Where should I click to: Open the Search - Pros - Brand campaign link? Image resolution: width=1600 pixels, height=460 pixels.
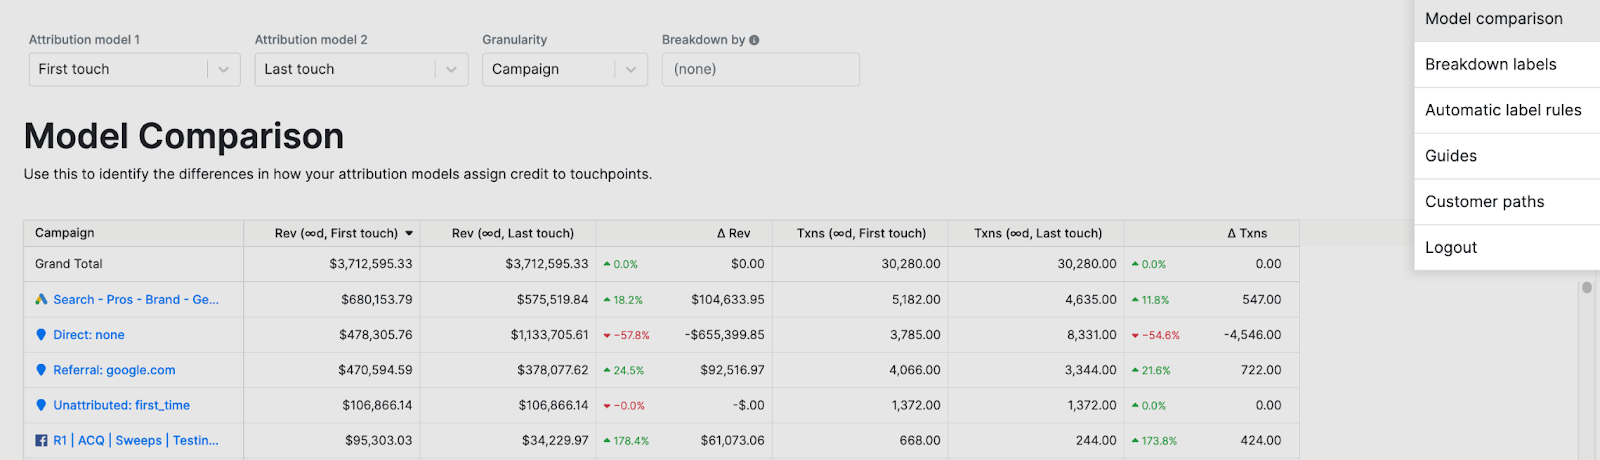point(135,299)
